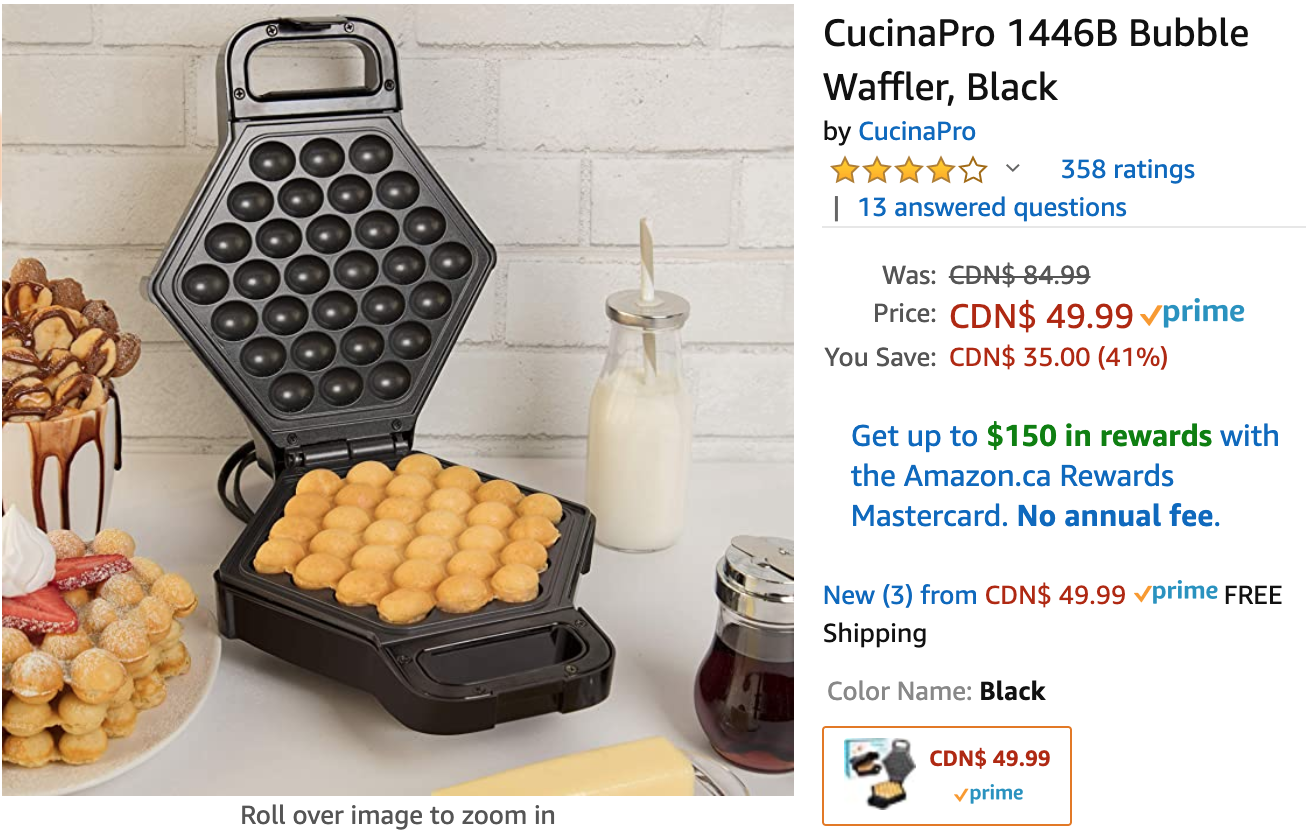Click the Prime icon in new offers line
Viewport: 1306px width, 834px height.
tap(1175, 593)
